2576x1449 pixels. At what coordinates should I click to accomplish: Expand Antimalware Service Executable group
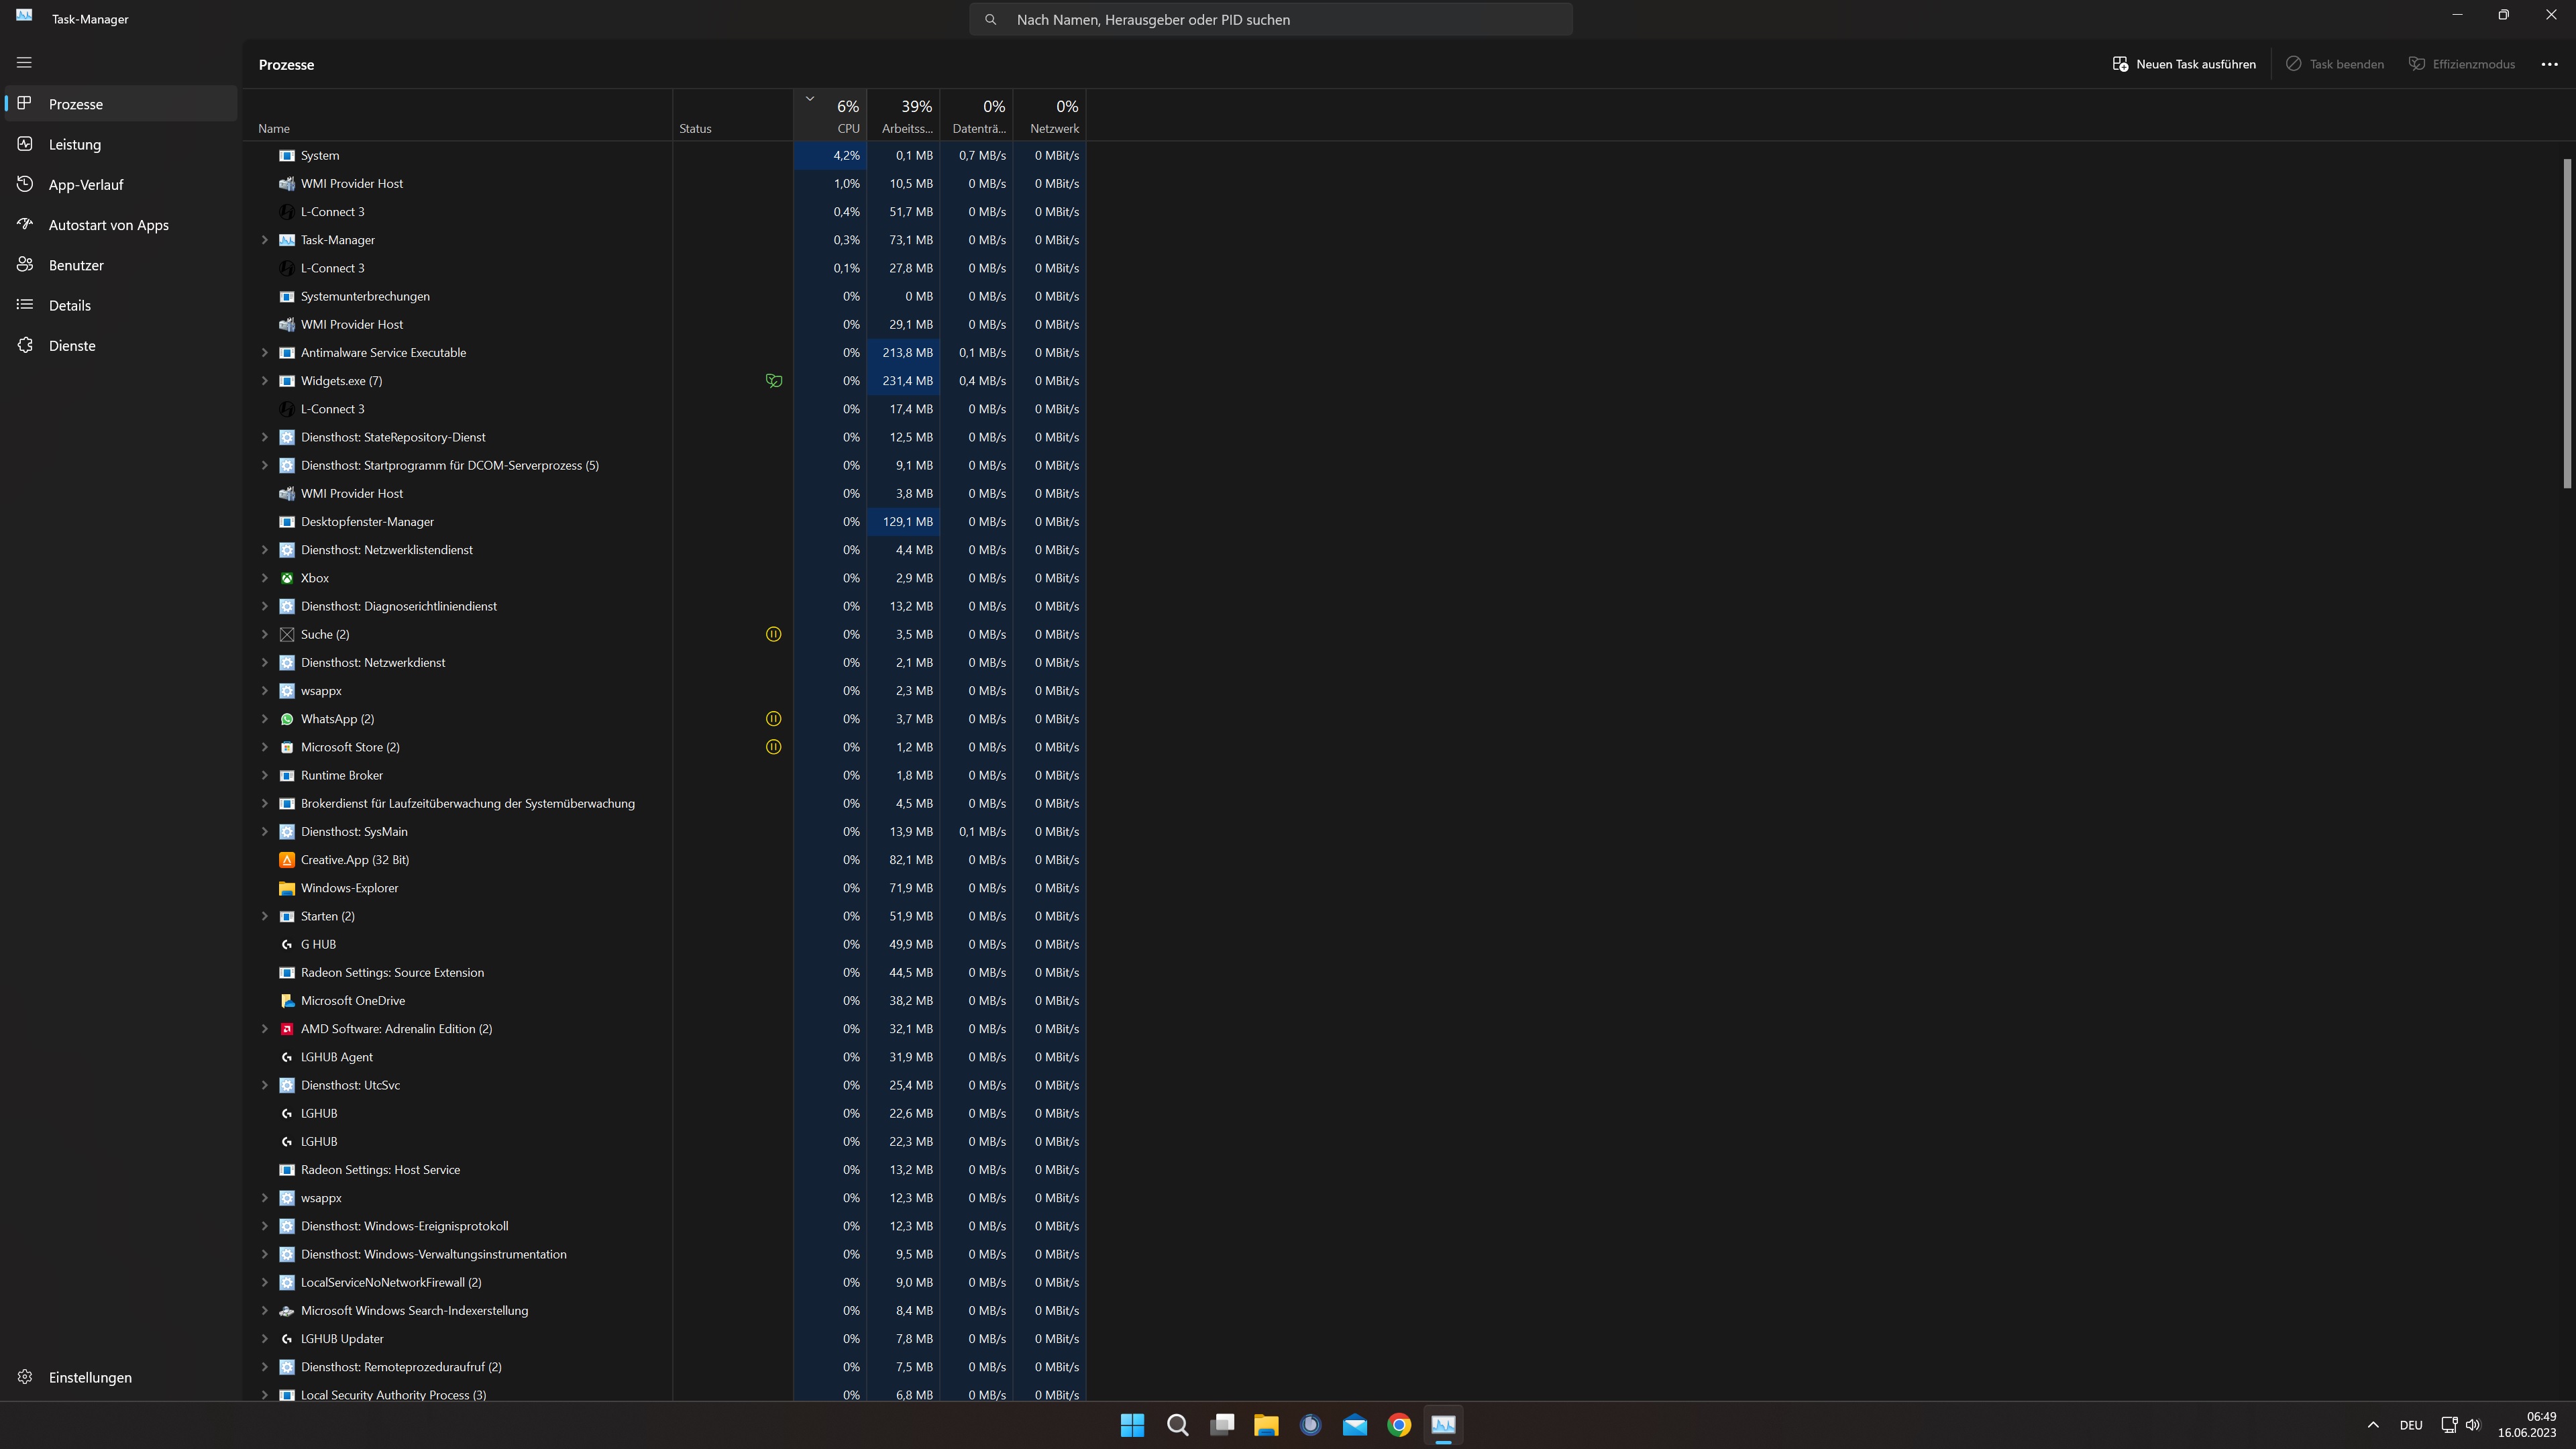point(265,353)
